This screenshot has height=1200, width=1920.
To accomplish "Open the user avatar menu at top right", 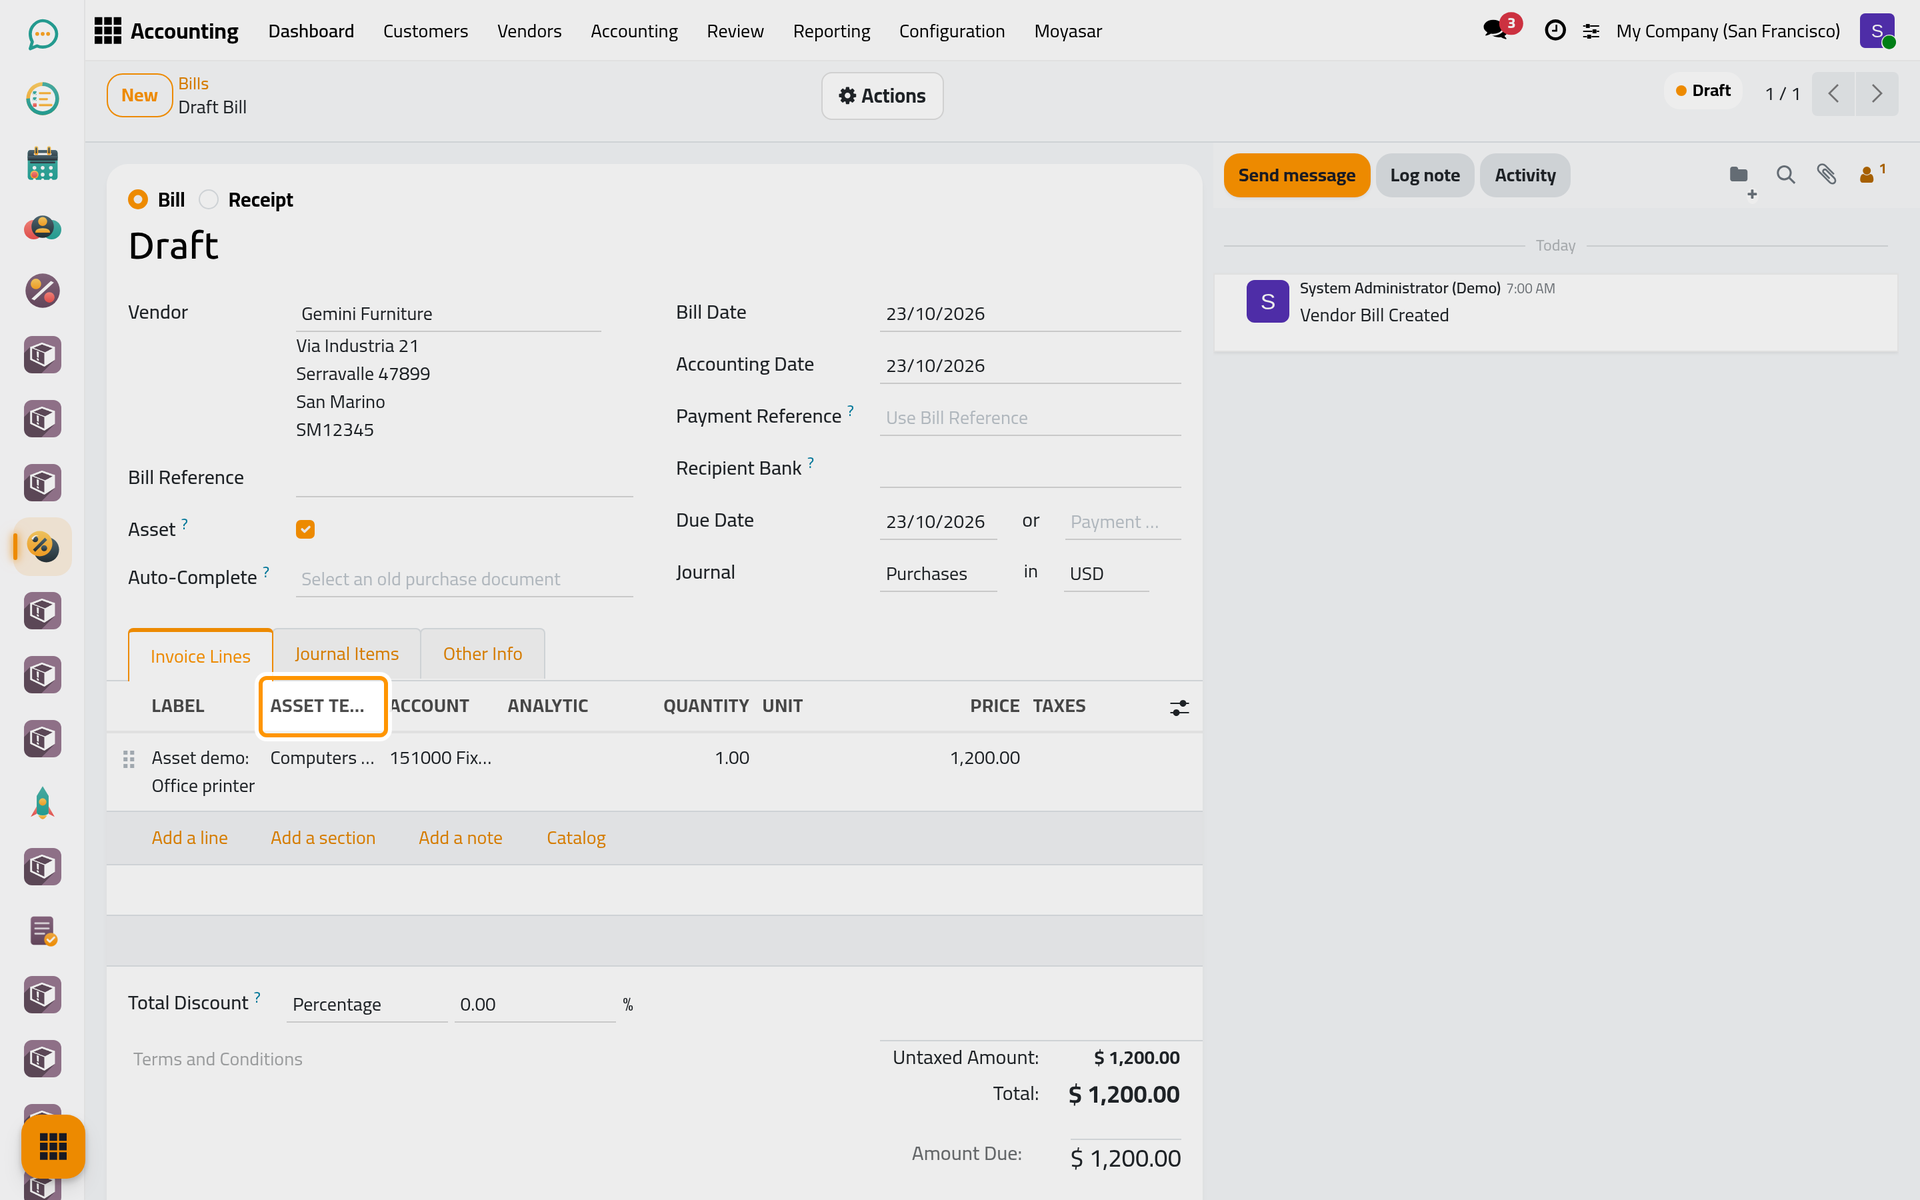I will (1877, 31).
